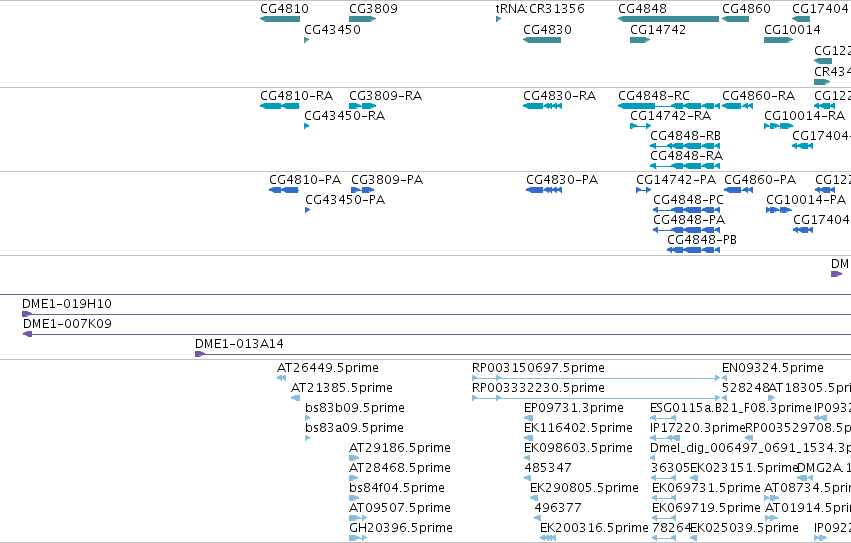
Task: Open the GH20396.5prime EST
Action: pos(358,538)
